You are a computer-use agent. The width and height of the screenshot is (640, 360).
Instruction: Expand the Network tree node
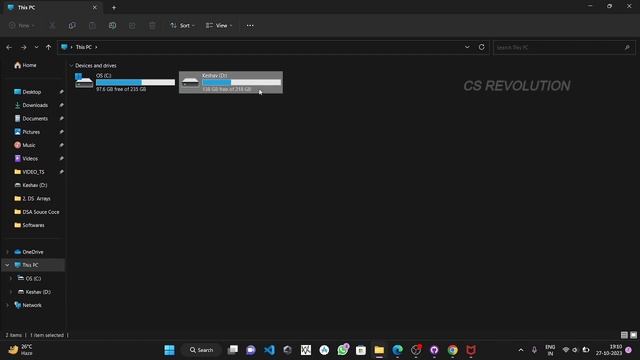pos(7,305)
